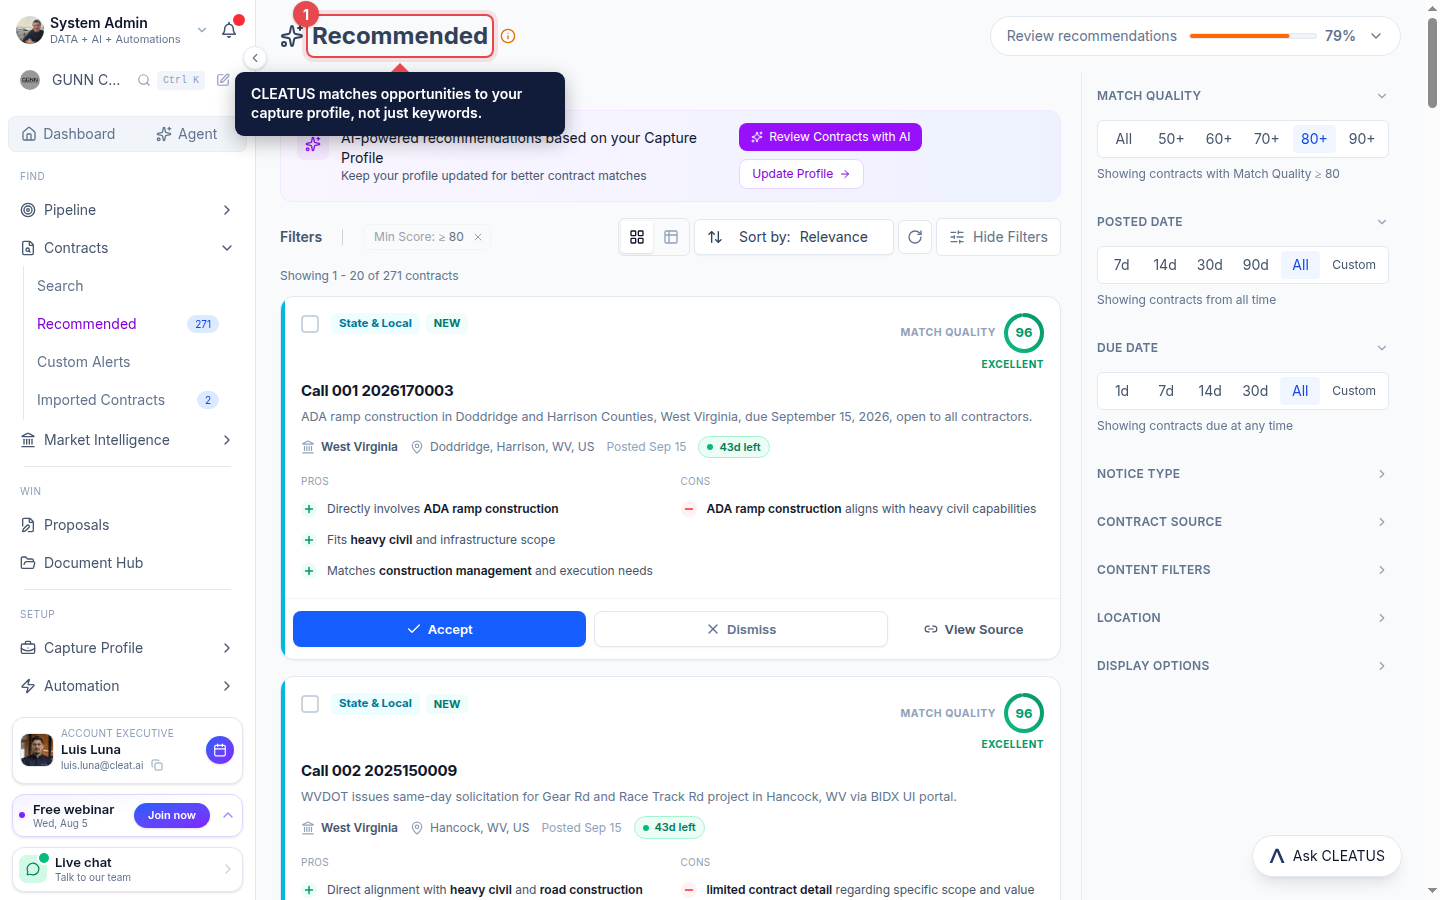Accept the Call 001 2026170003 contract
The image size is (1440, 900).
[x=439, y=629]
